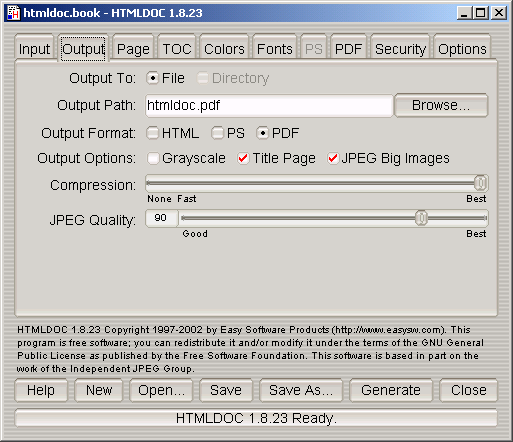
Task: Switch to the Fonts tab
Action: tap(275, 49)
